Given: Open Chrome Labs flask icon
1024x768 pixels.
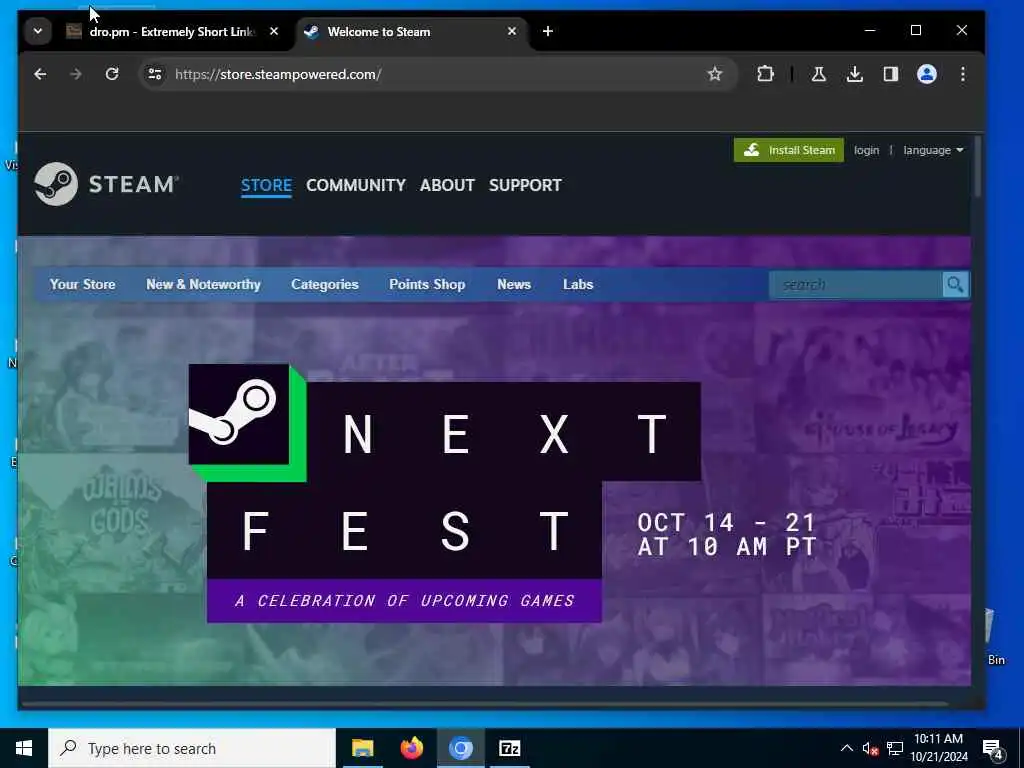Looking at the screenshot, I should click(x=818, y=74).
